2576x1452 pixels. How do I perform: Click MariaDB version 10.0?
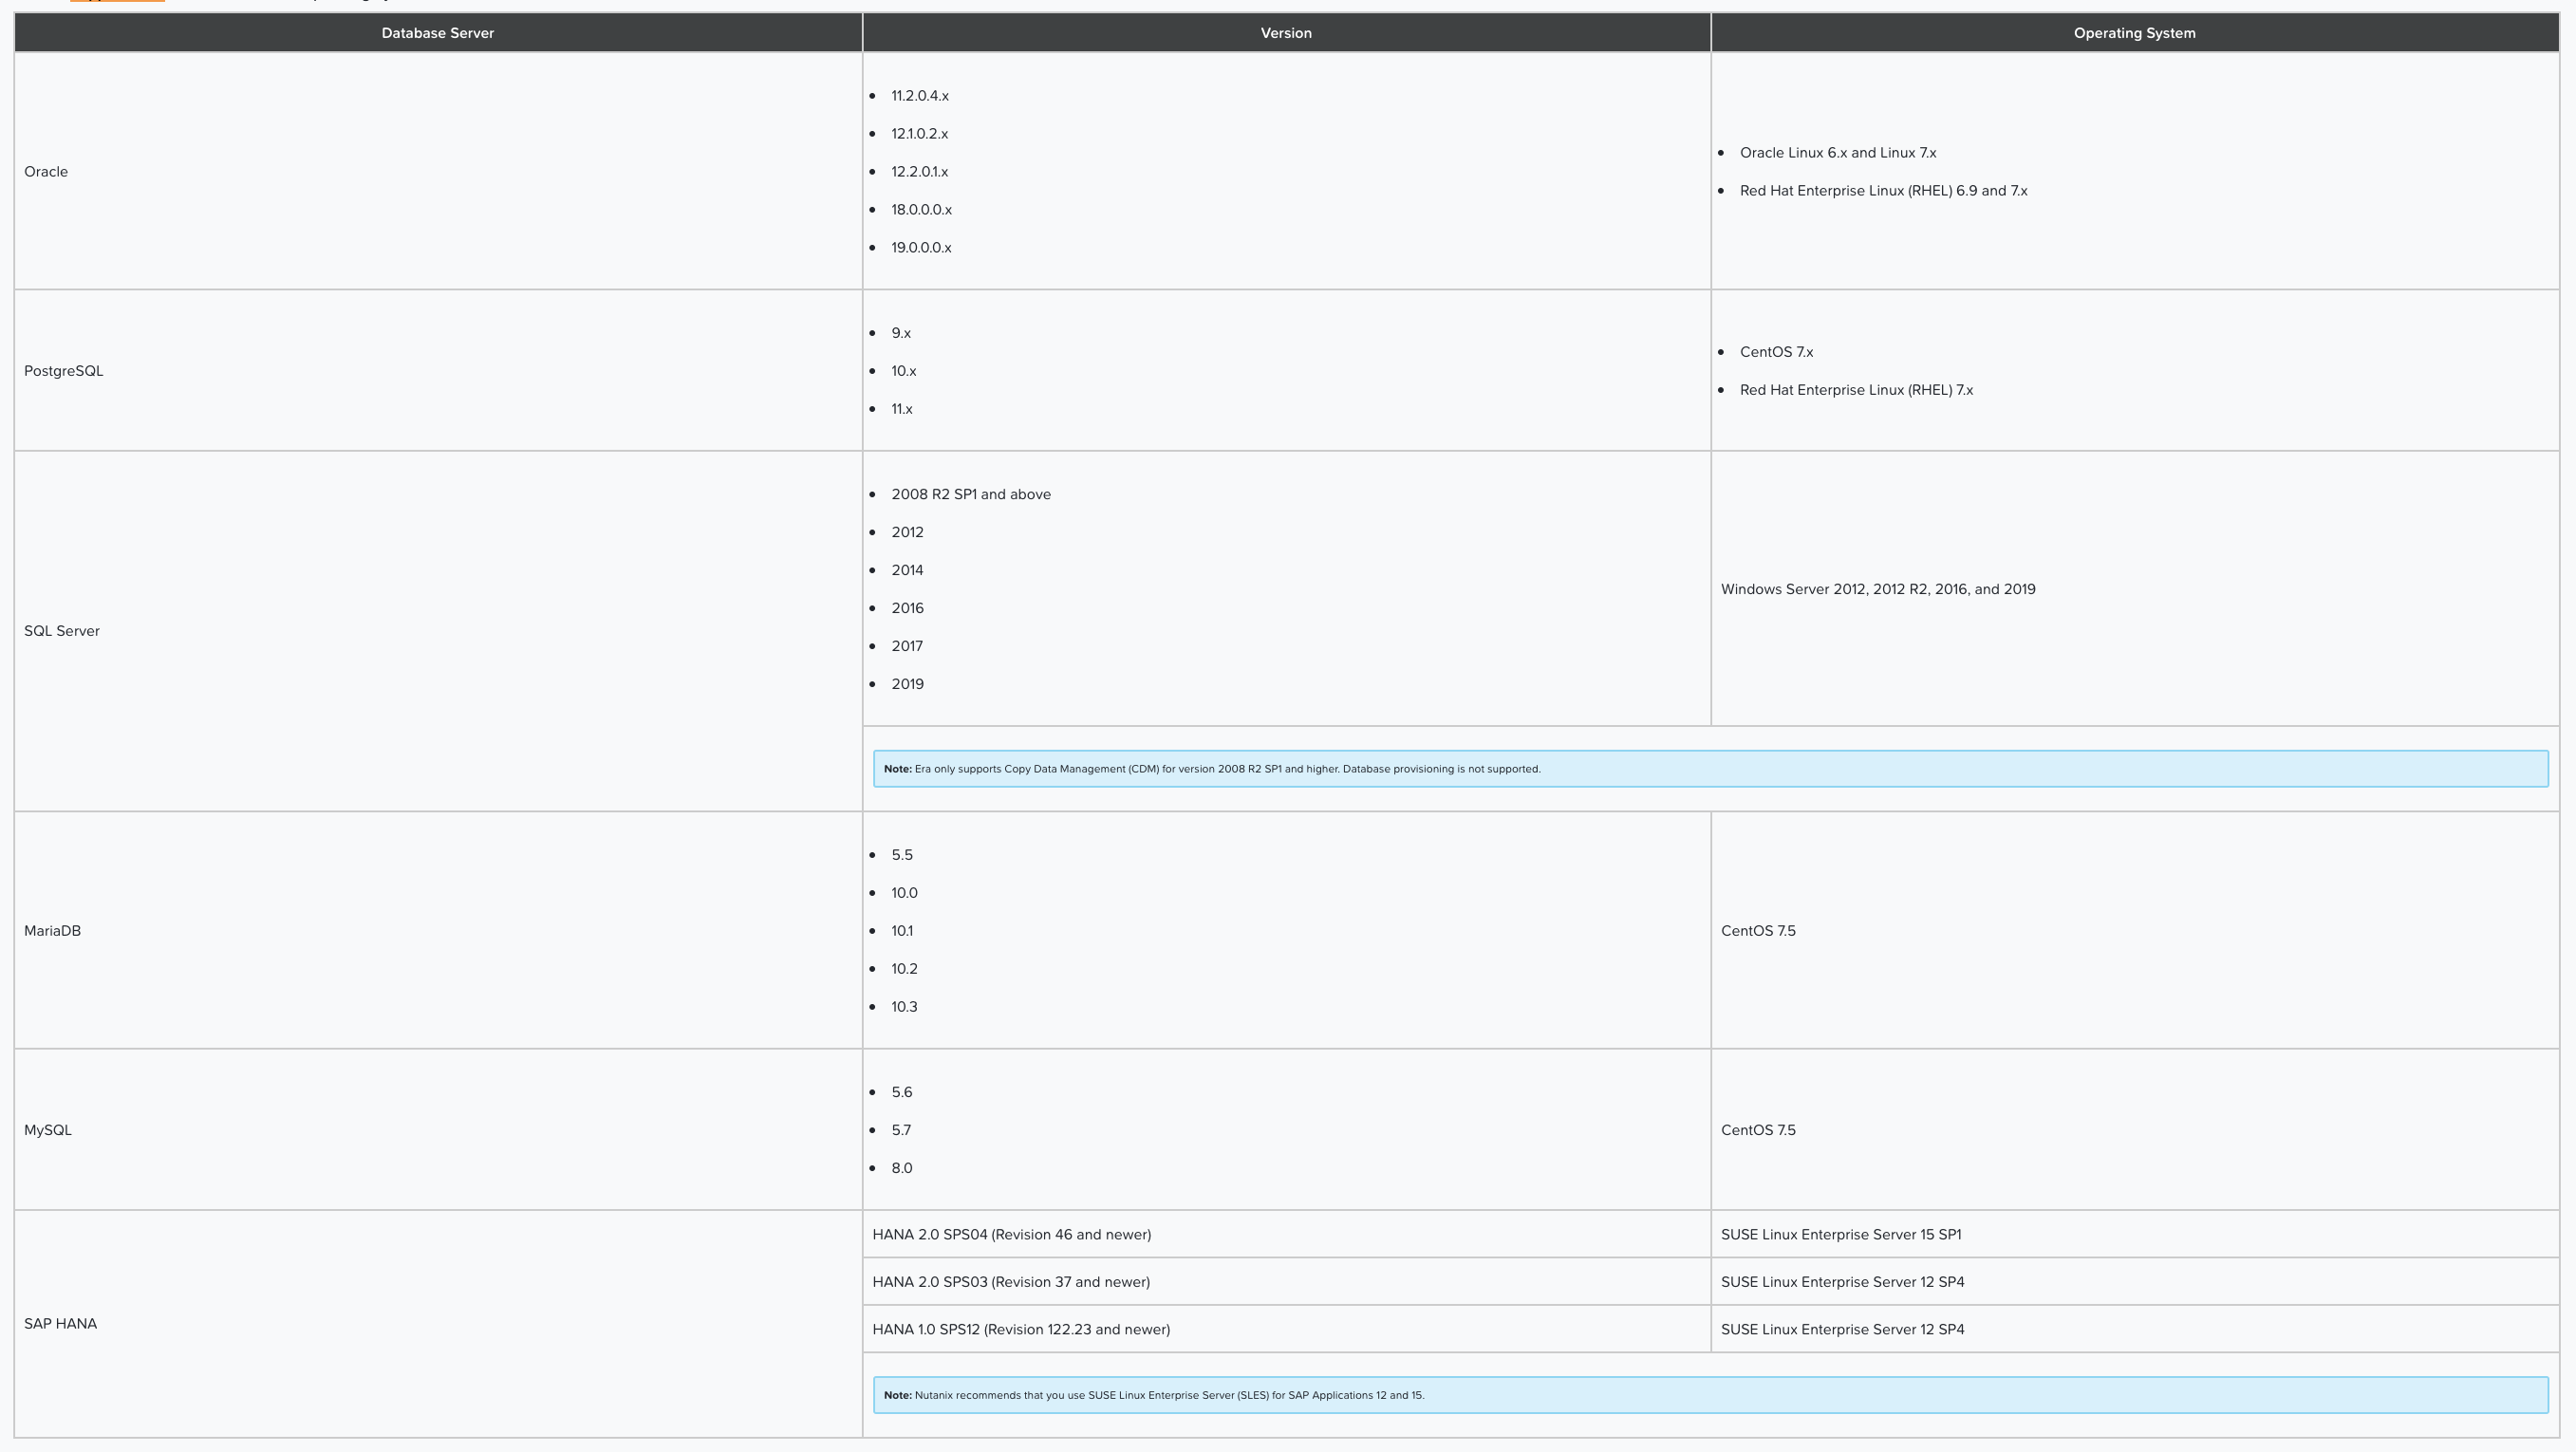[904, 893]
